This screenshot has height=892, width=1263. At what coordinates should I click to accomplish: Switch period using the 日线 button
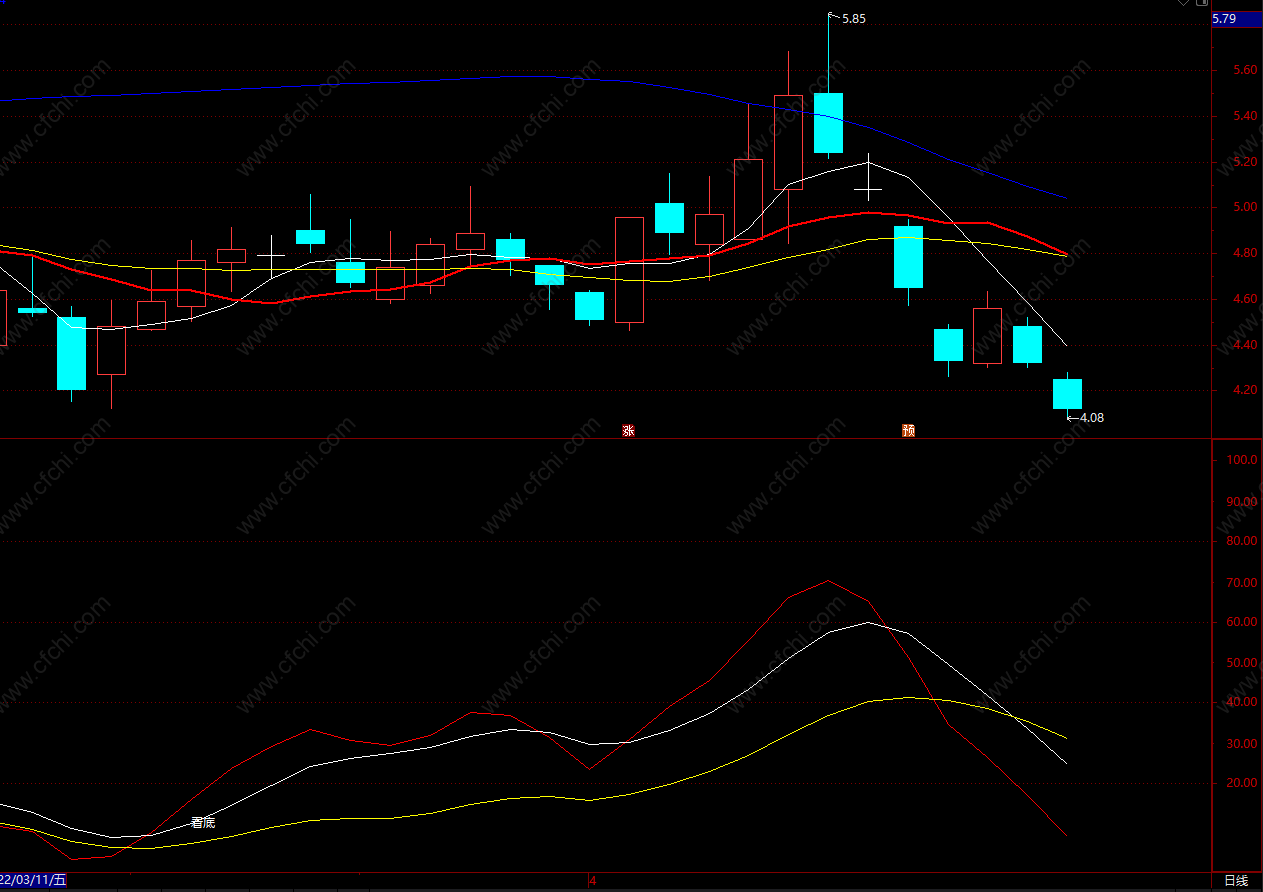point(1237,881)
